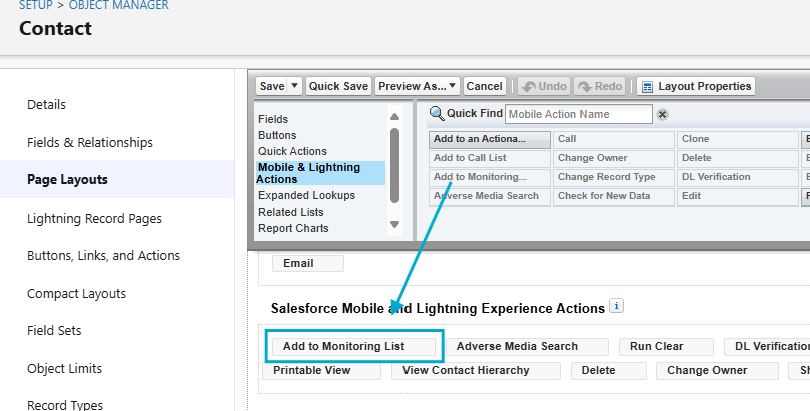Select Change Record Type palette item
This screenshot has width=810, height=411.
(x=614, y=178)
